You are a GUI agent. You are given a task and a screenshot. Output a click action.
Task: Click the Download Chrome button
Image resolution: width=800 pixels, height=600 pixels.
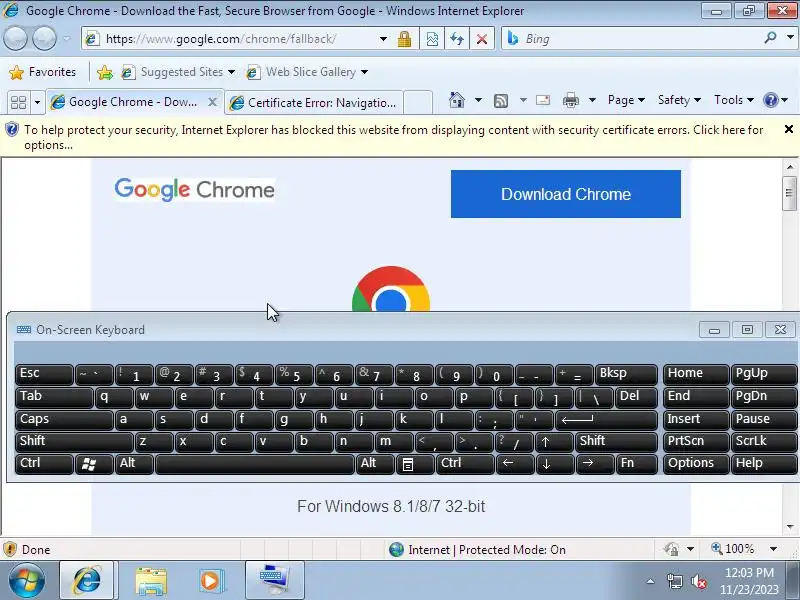(x=565, y=194)
